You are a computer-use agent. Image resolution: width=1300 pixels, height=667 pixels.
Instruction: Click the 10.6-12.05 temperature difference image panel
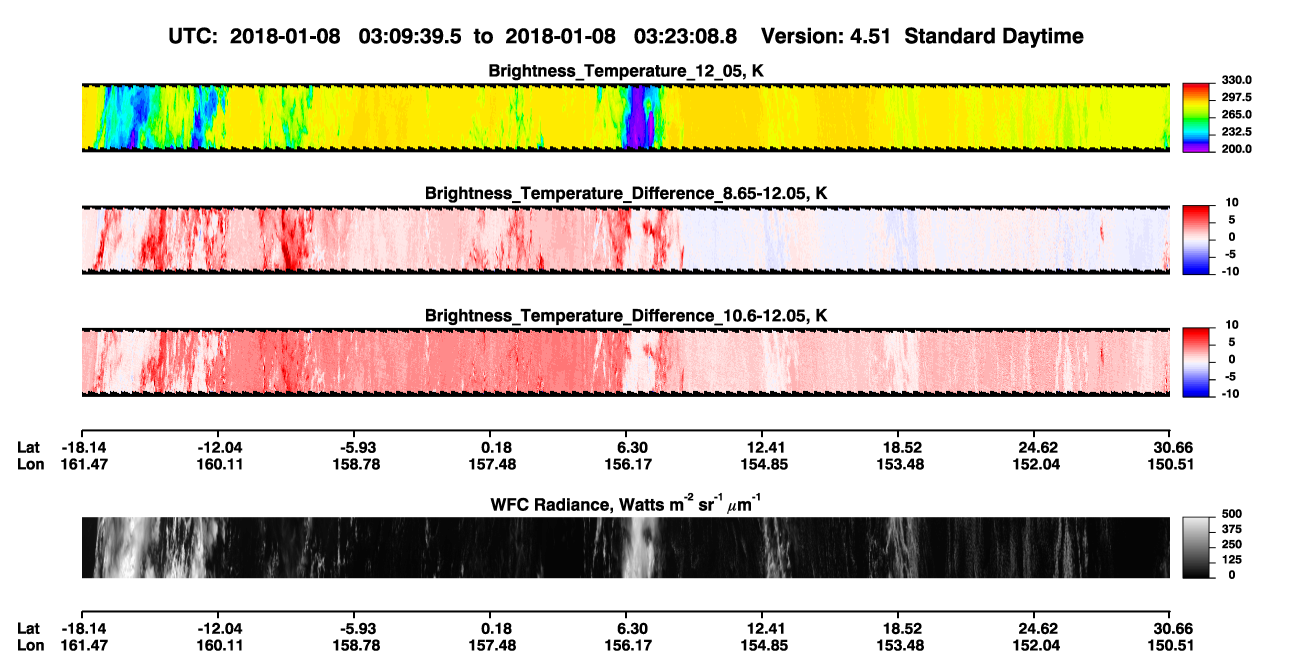[625, 362]
